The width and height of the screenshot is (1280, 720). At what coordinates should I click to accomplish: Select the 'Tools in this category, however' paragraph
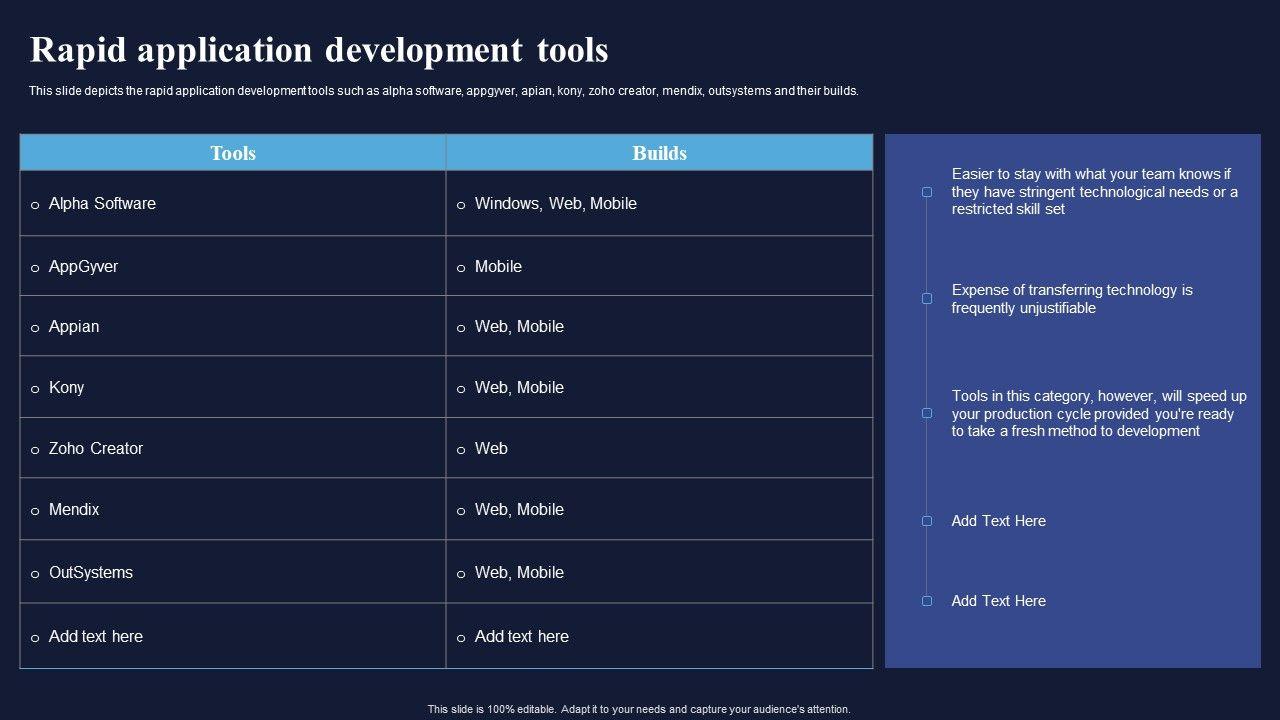tap(1099, 413)
